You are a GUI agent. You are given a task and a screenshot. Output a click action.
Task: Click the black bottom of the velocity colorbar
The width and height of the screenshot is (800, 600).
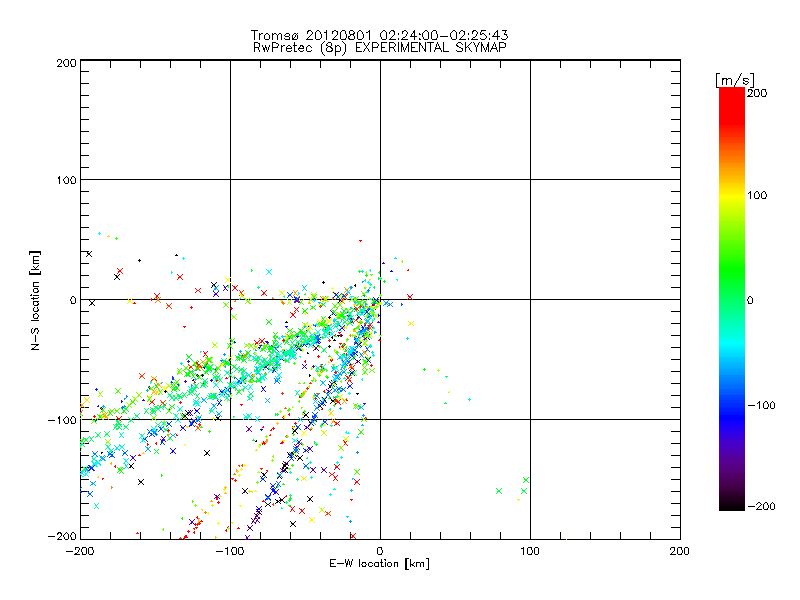[732, 503]
